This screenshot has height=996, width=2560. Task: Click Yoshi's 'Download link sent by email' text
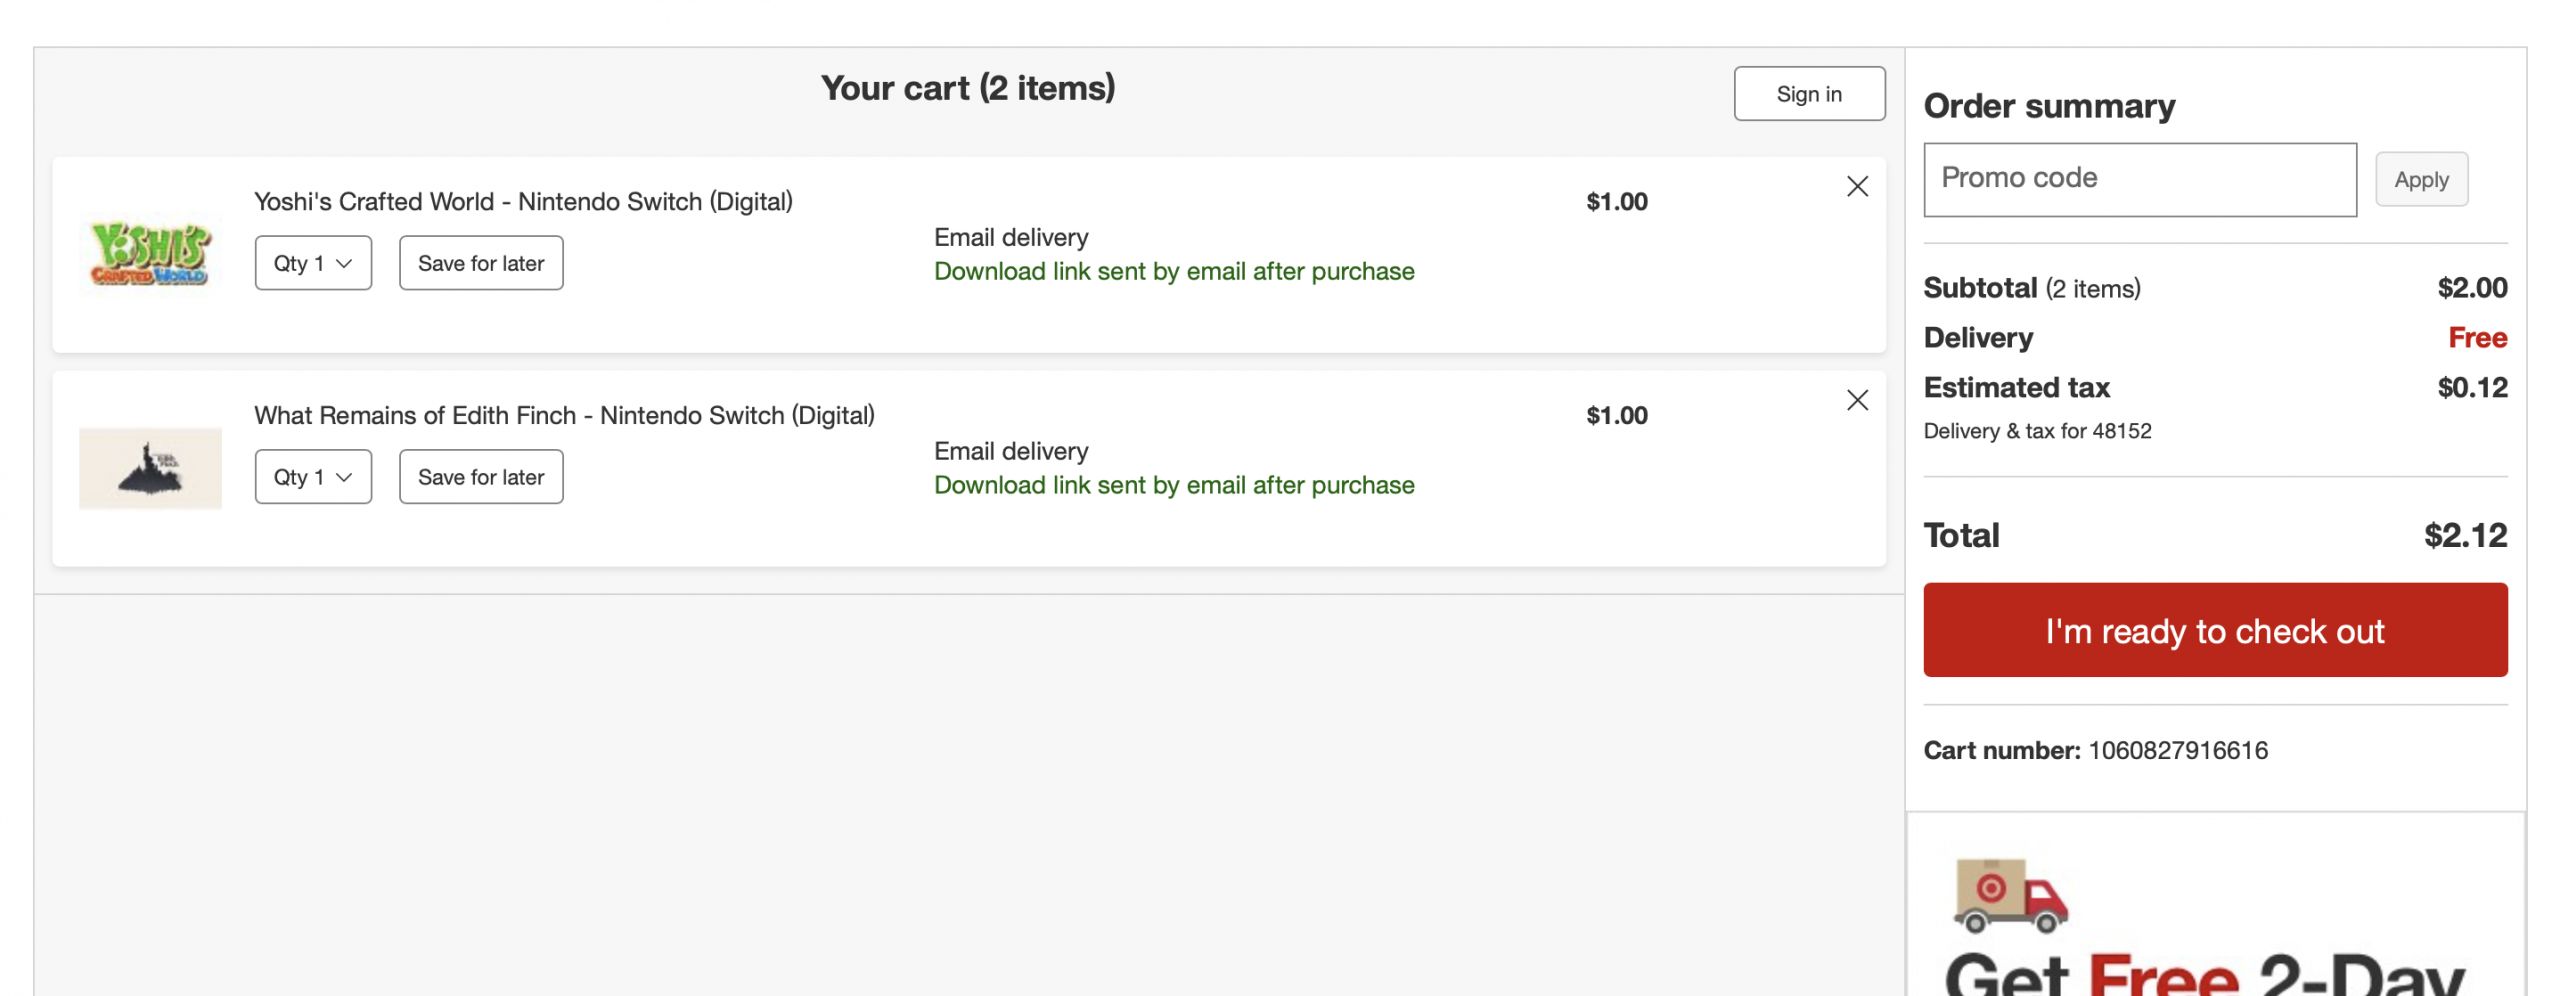1174,272
